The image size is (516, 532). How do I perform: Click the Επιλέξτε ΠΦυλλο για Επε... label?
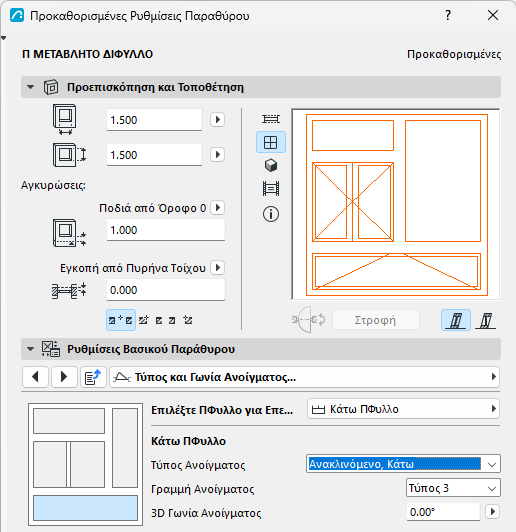[222, 410]
